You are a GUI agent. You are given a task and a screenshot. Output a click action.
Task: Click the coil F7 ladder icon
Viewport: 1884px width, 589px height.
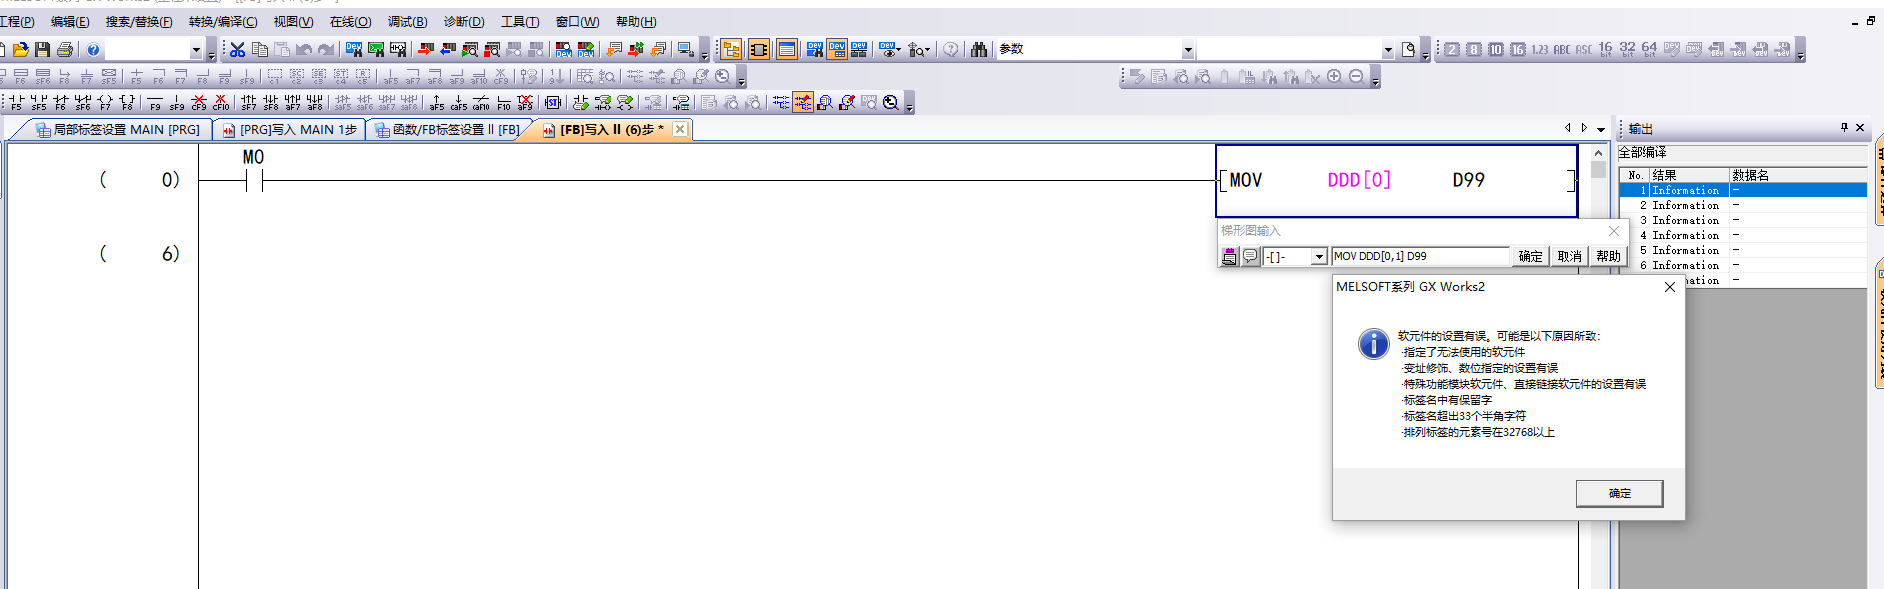[x=105, y=102]
